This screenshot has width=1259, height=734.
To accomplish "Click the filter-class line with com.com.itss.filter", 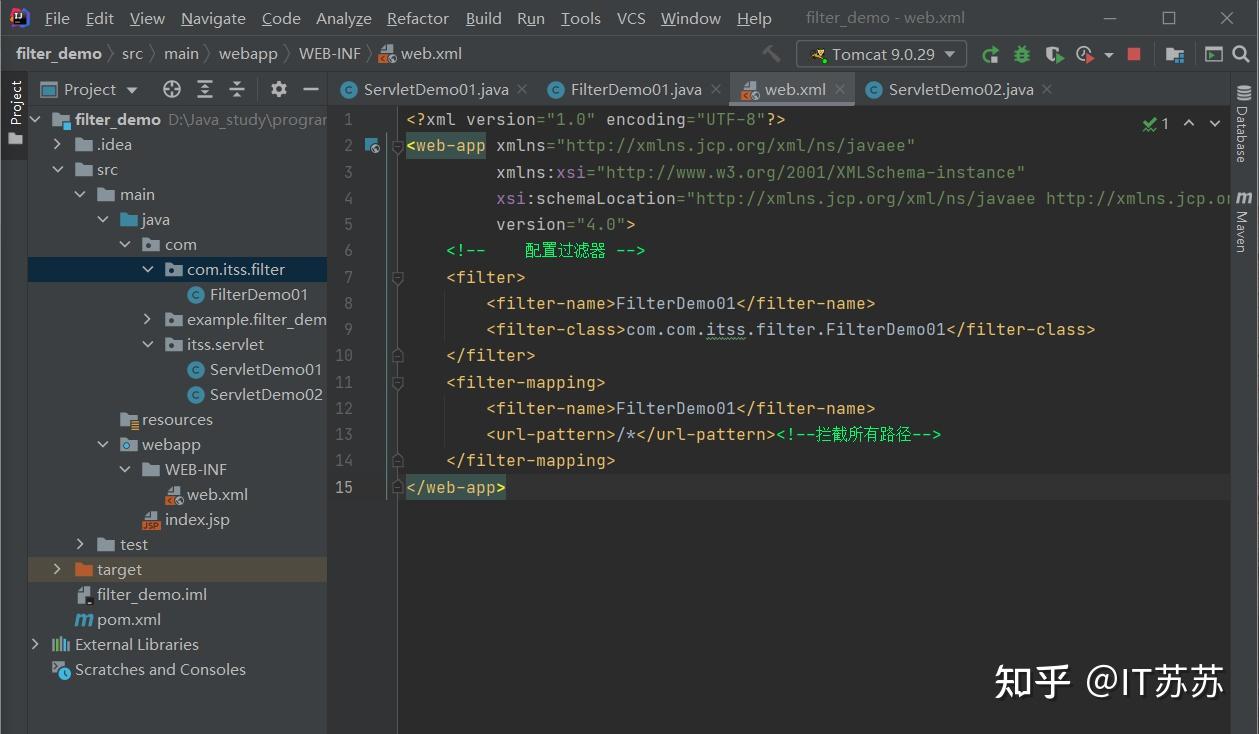I will point(791,329).
